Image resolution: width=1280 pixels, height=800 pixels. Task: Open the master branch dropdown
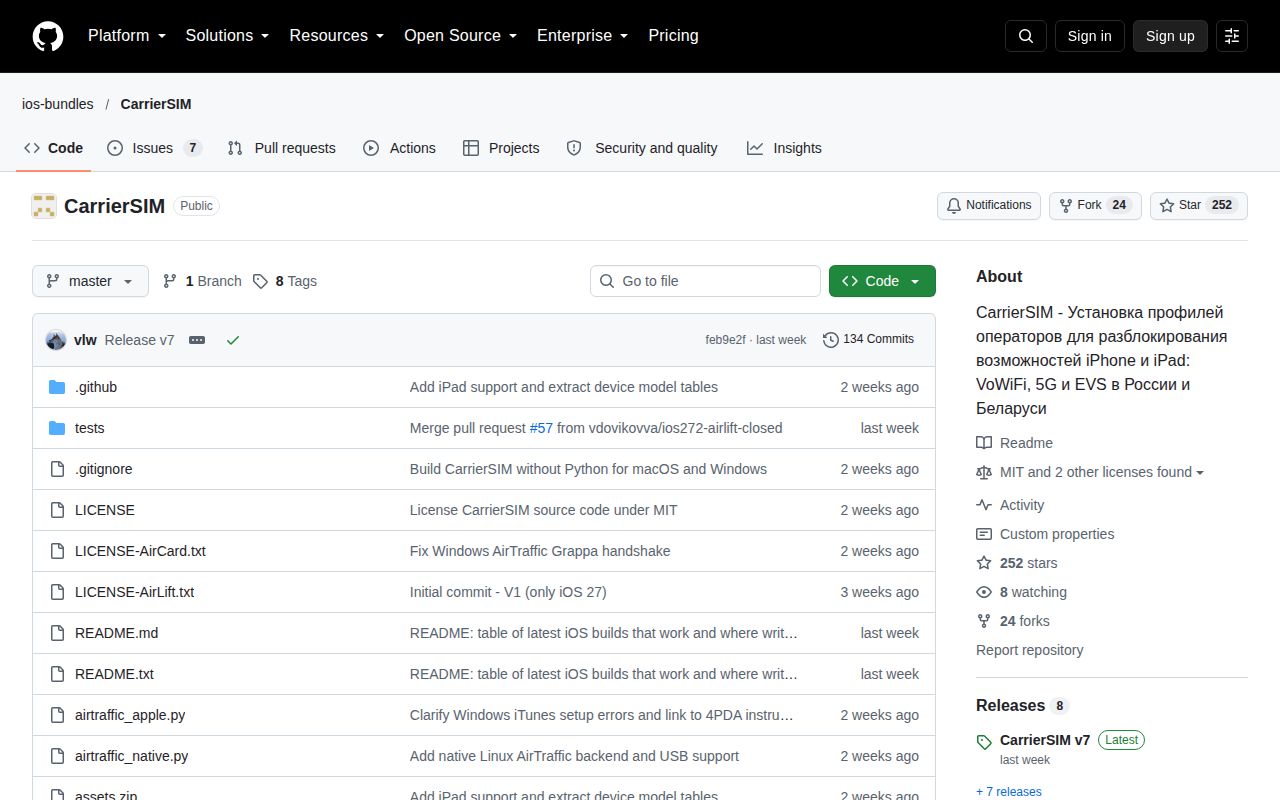(x=90, y=281)
